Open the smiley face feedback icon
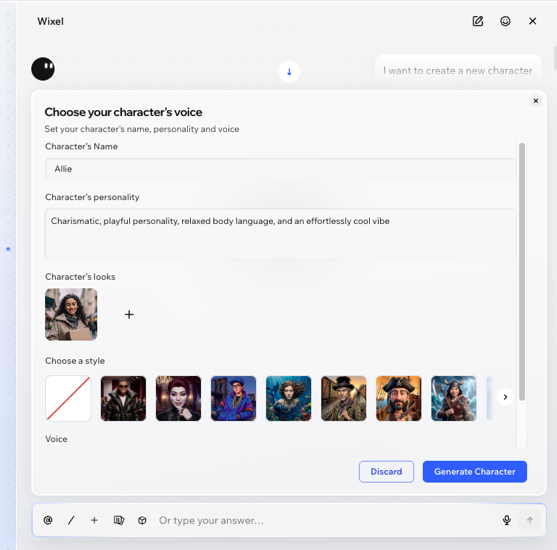 (505, 21)
